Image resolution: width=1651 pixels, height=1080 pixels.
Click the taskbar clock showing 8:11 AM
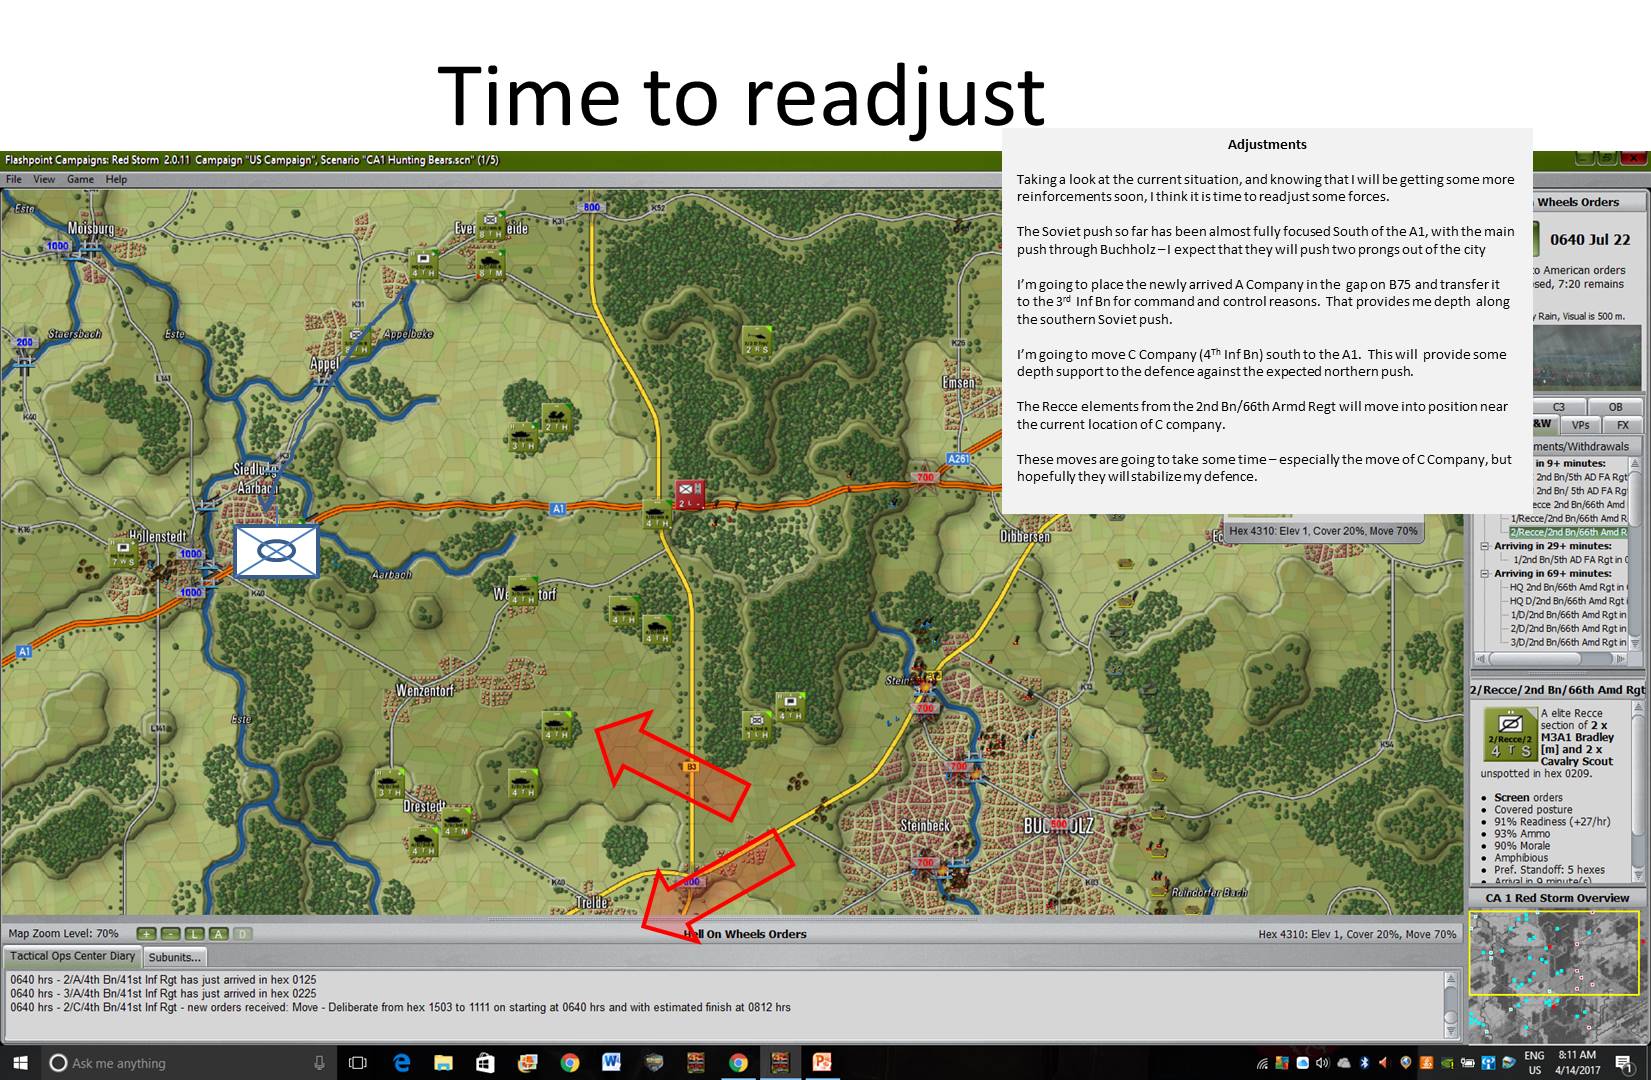tap(1577, 1063)
